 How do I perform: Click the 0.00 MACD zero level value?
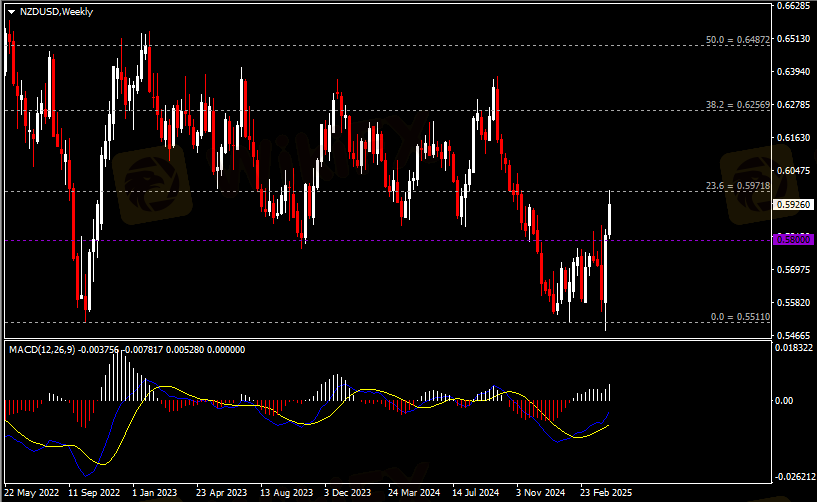pos(784,400)
